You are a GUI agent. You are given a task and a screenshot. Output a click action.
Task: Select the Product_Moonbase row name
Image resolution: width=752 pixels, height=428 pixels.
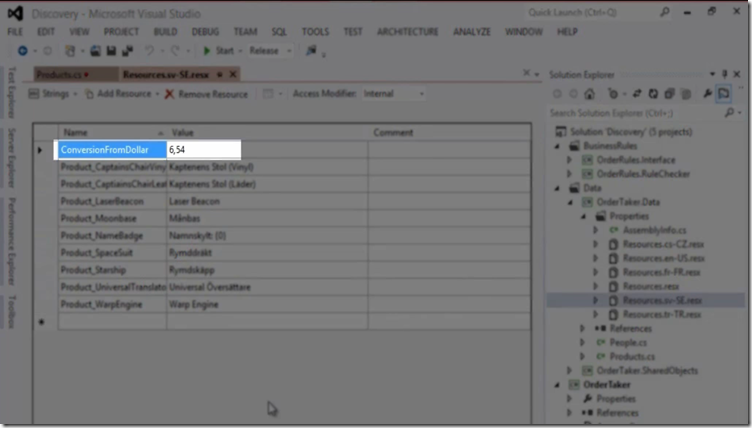coord(112,218)
